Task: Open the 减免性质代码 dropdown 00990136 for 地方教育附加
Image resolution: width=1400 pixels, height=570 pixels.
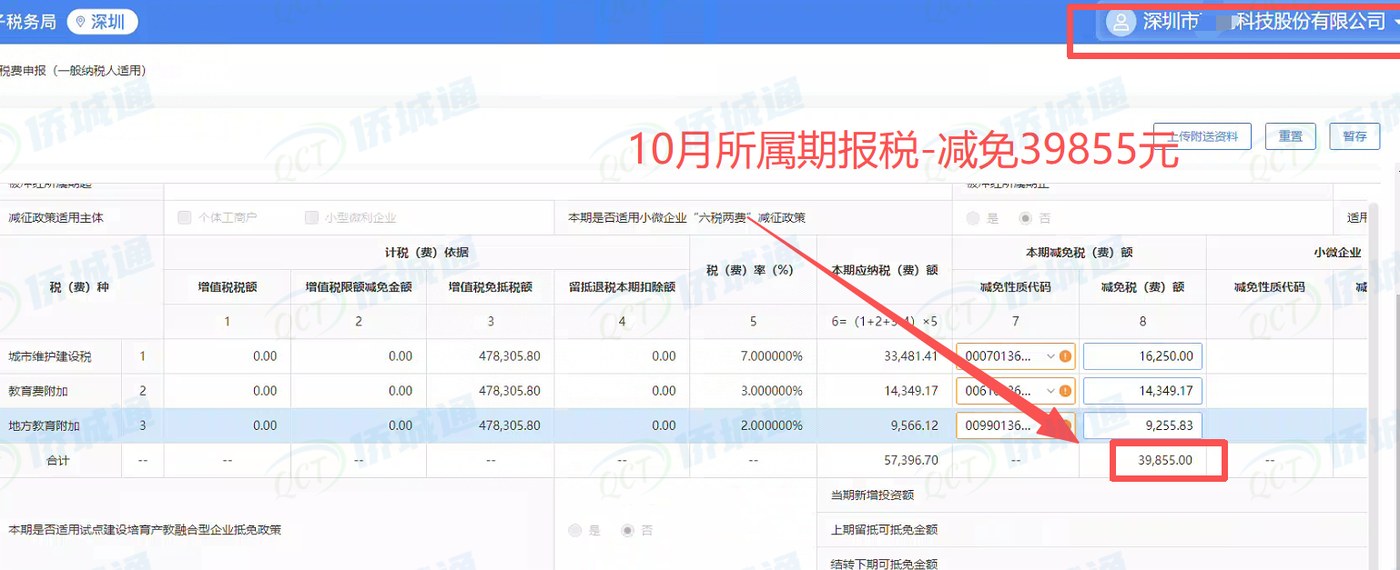Action: click(1015, 426)
